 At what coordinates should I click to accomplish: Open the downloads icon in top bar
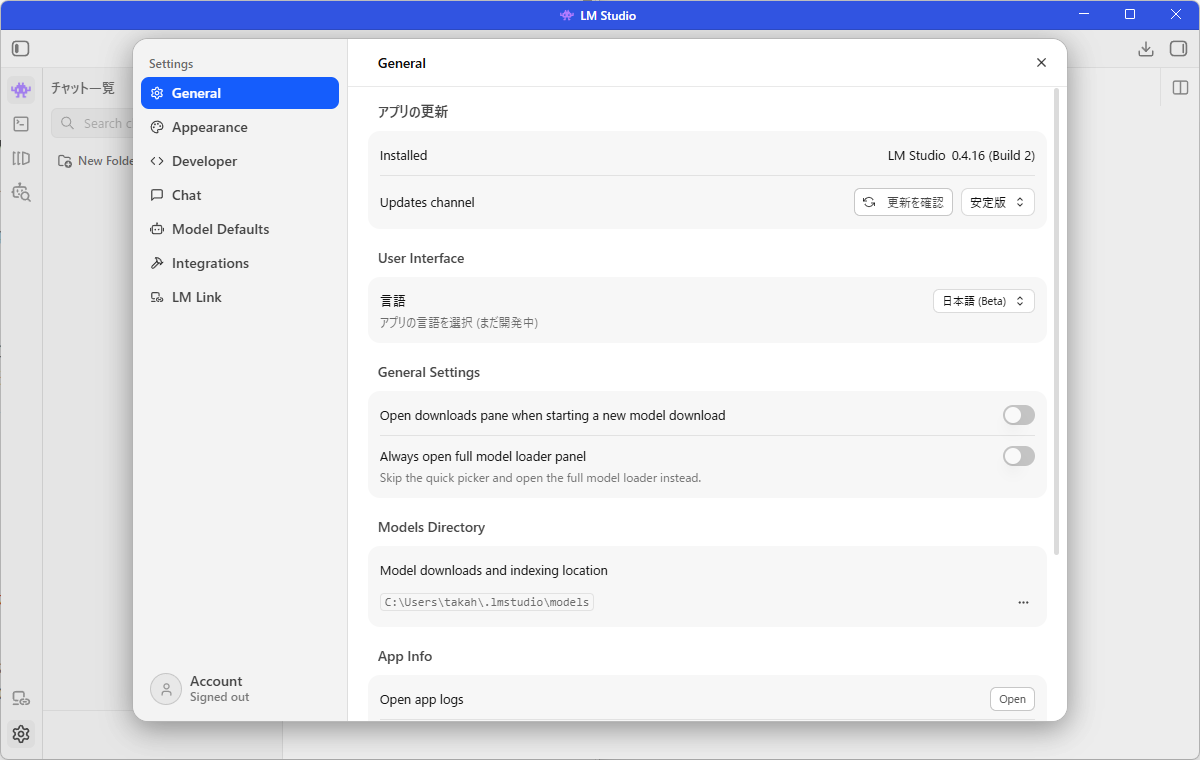click(x=1146, y=49)
